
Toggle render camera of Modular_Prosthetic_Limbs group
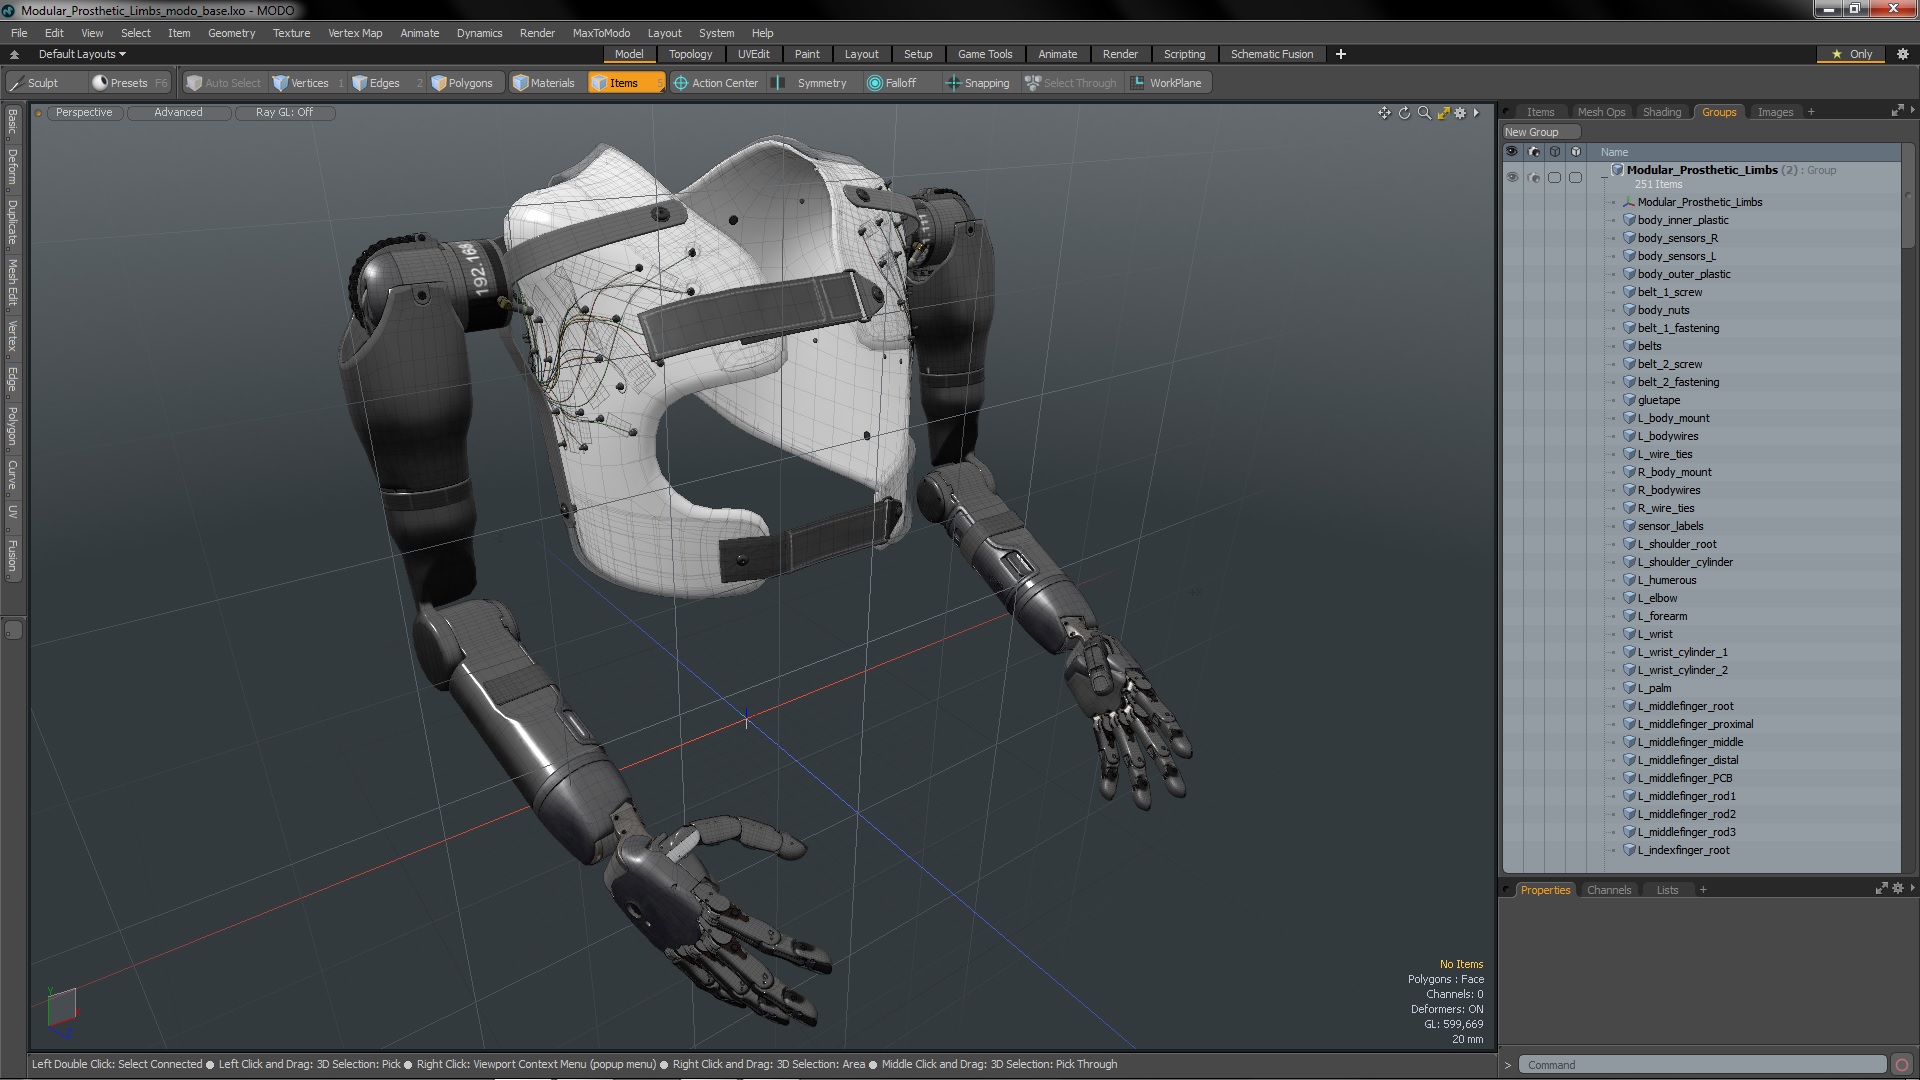(x=1534, y=177)
